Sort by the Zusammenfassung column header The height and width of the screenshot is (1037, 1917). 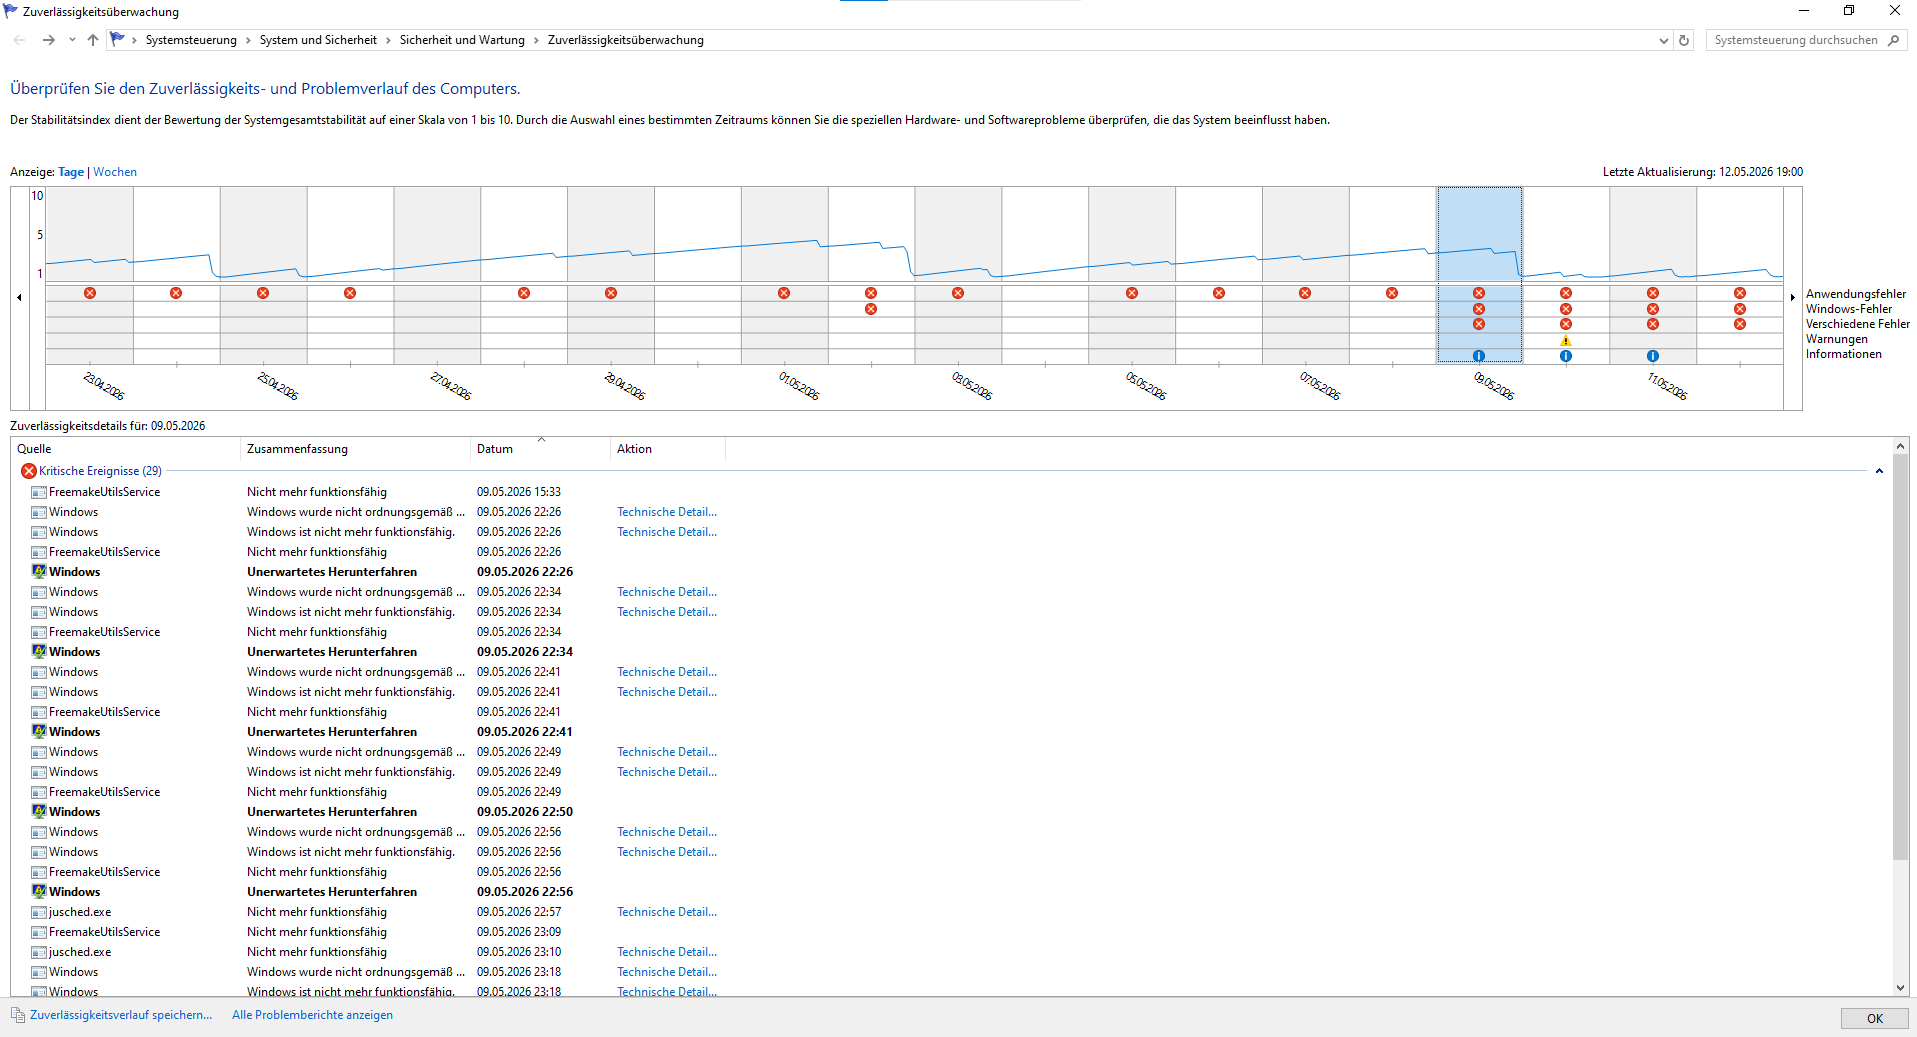click(355, 449)
